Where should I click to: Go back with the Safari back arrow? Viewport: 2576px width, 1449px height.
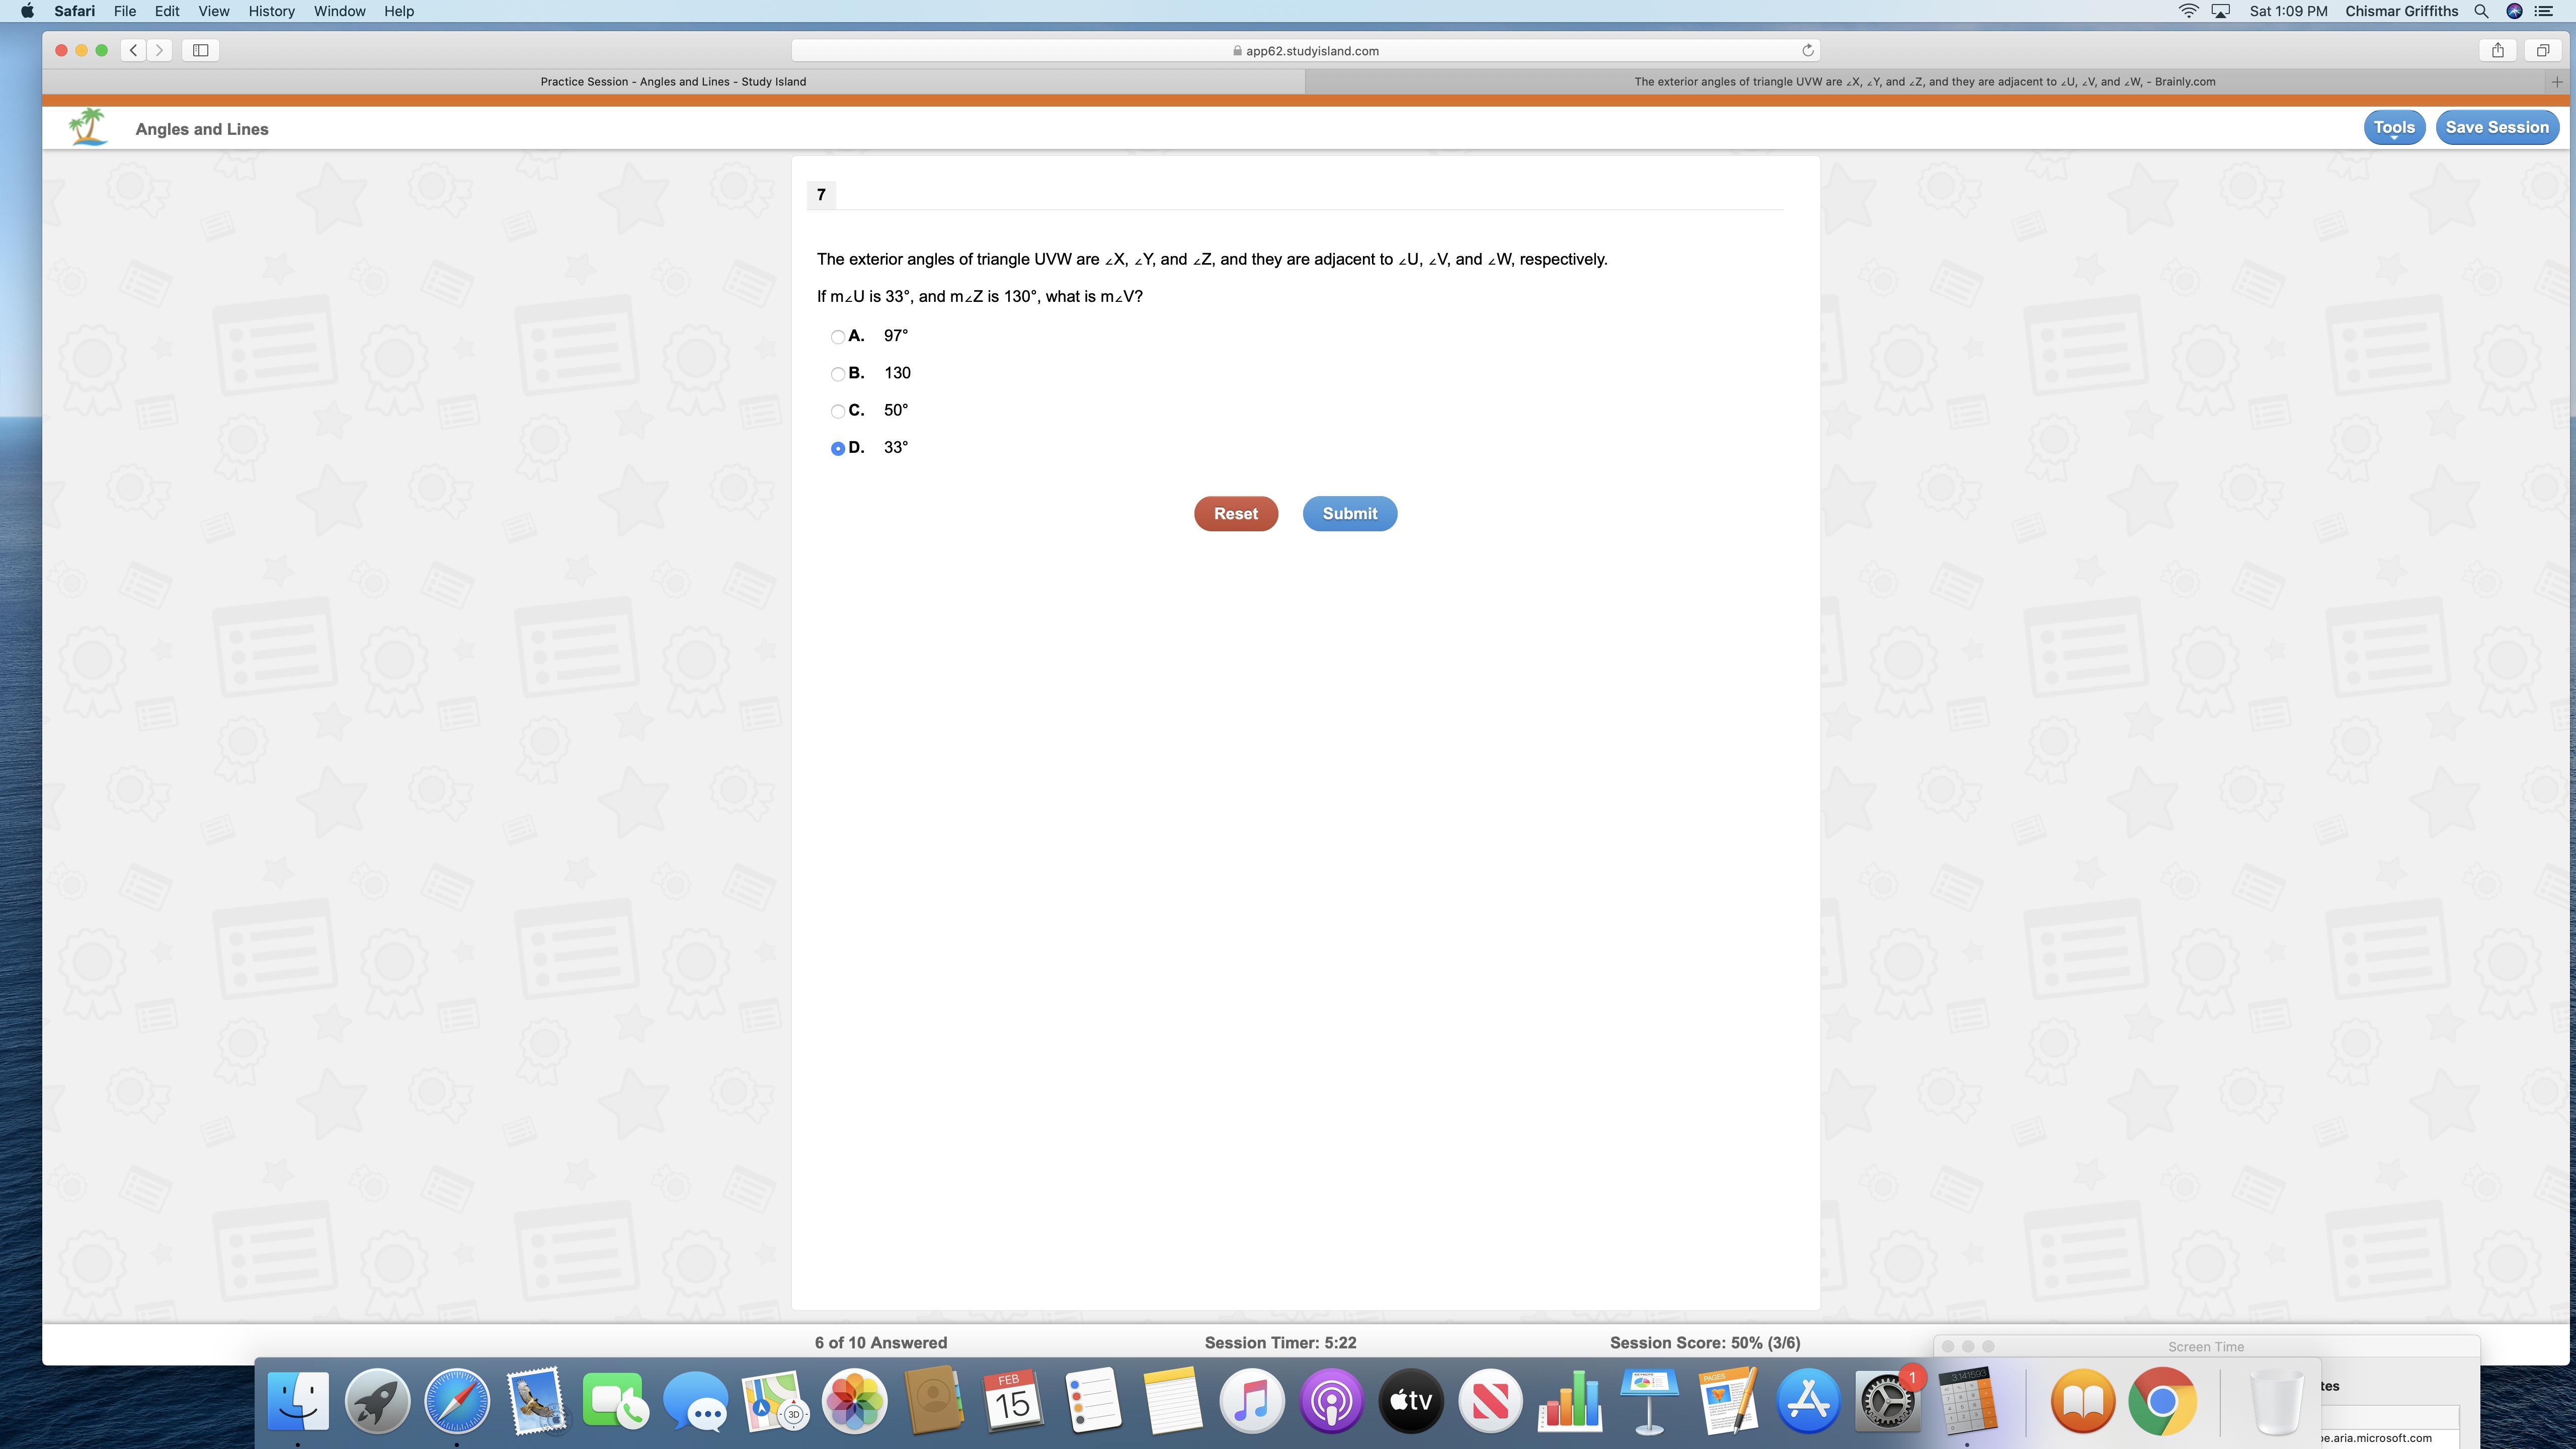(x=134, y=50)
